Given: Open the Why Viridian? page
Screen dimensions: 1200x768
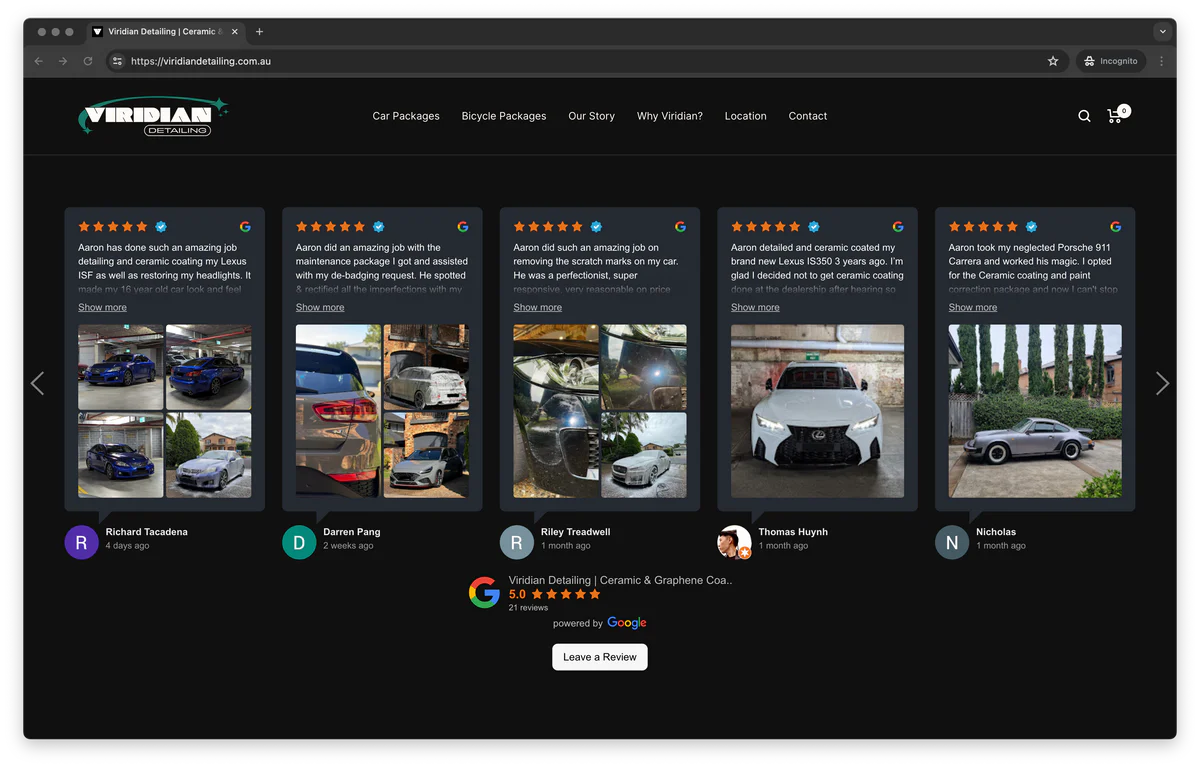Looking at the screenshot, I should click(x=670, y=116).
